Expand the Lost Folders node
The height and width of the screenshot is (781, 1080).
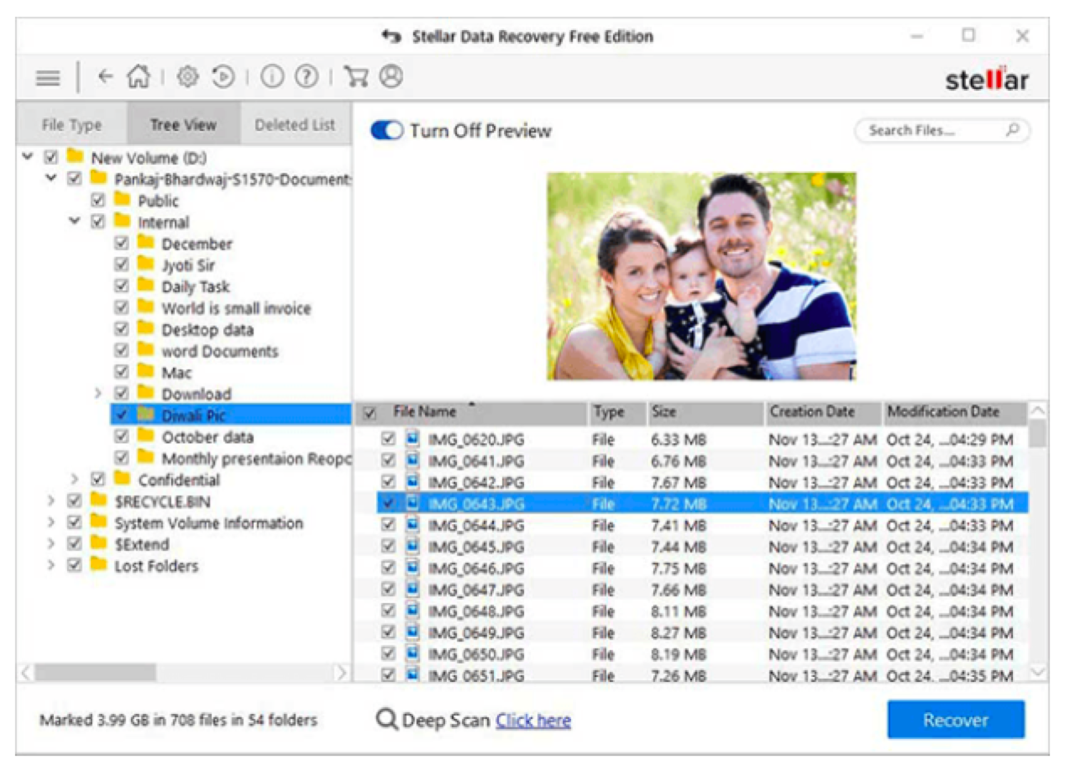pos(51,565)
